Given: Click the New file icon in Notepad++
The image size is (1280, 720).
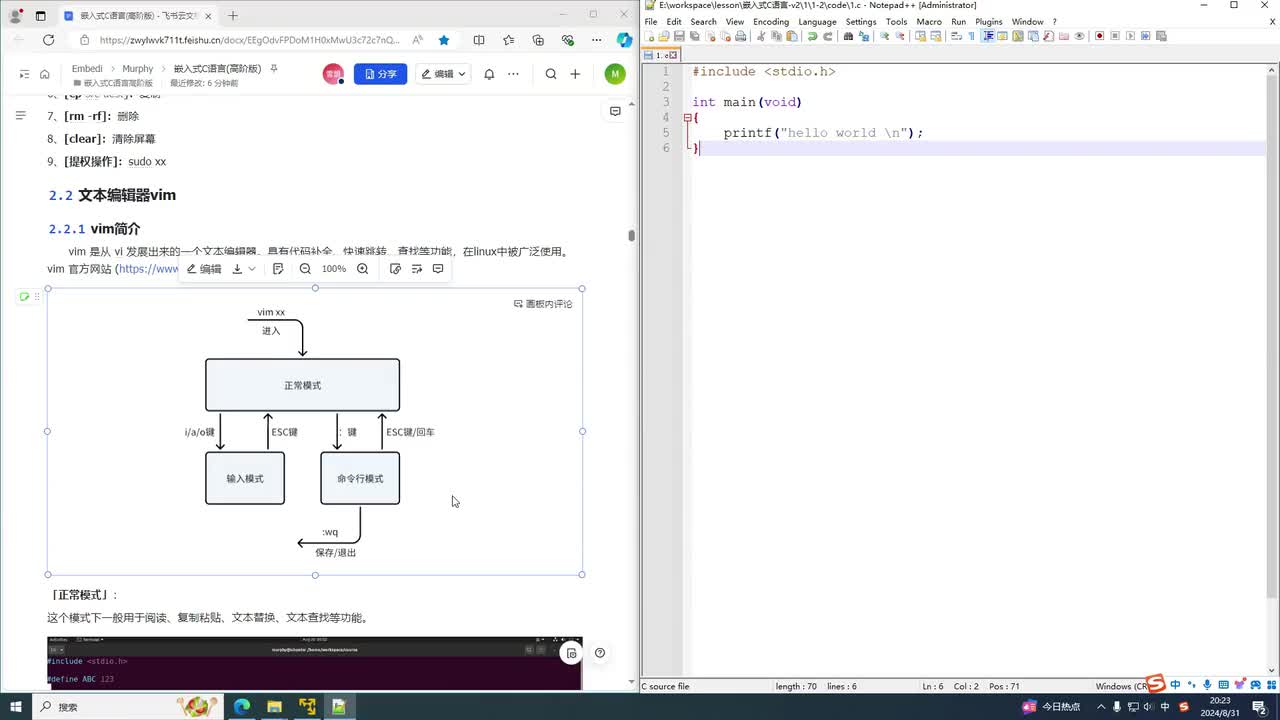Looking at the screenshot, I should coord(649,36).
